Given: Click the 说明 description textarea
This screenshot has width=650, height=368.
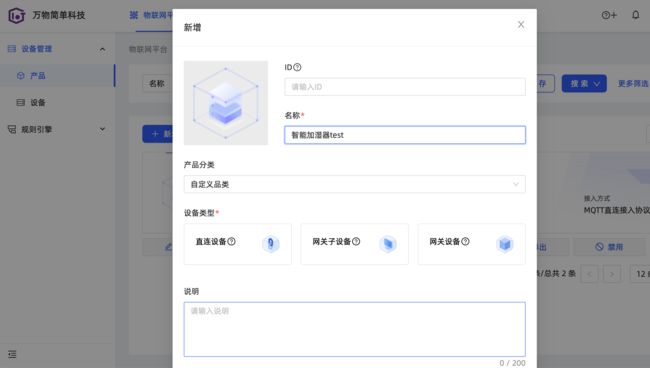Looking at the screenshot, I should point(354,329).
